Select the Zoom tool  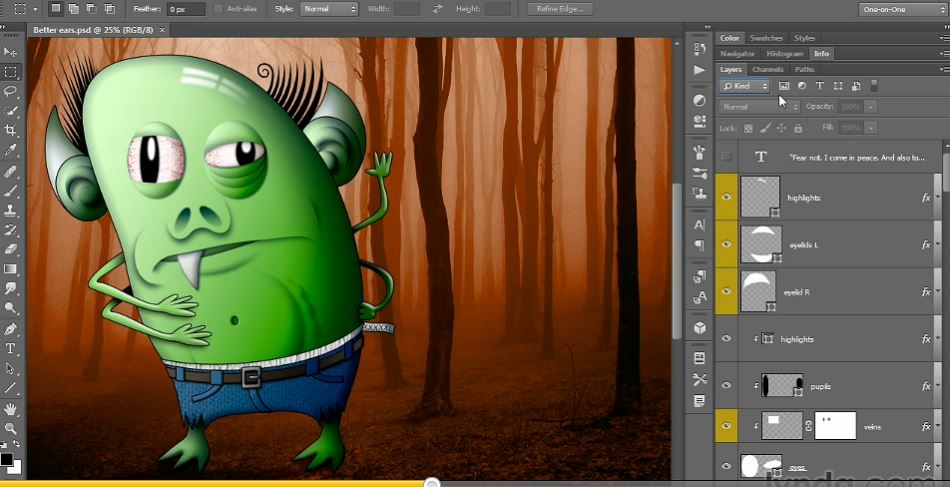point(10,429)
